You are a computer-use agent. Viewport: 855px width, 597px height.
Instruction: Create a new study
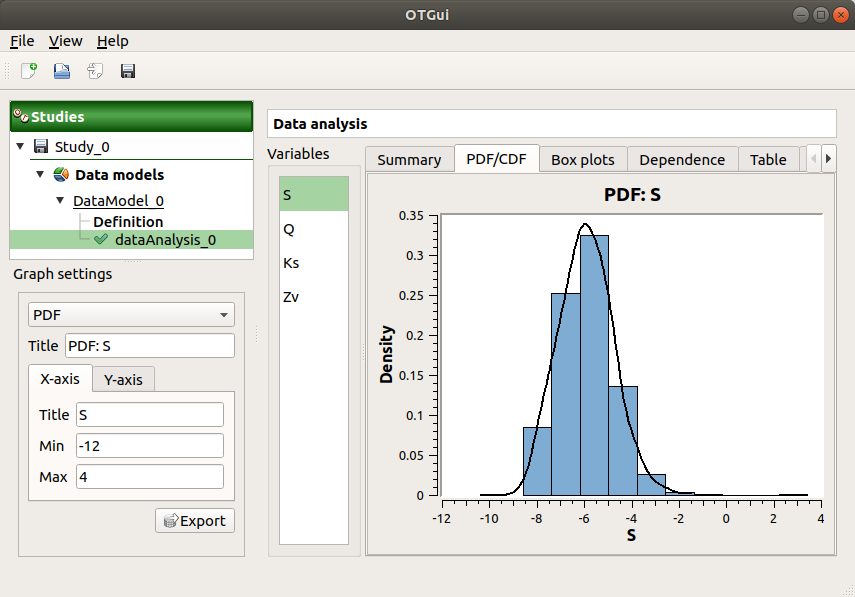(x=27, y=70)
